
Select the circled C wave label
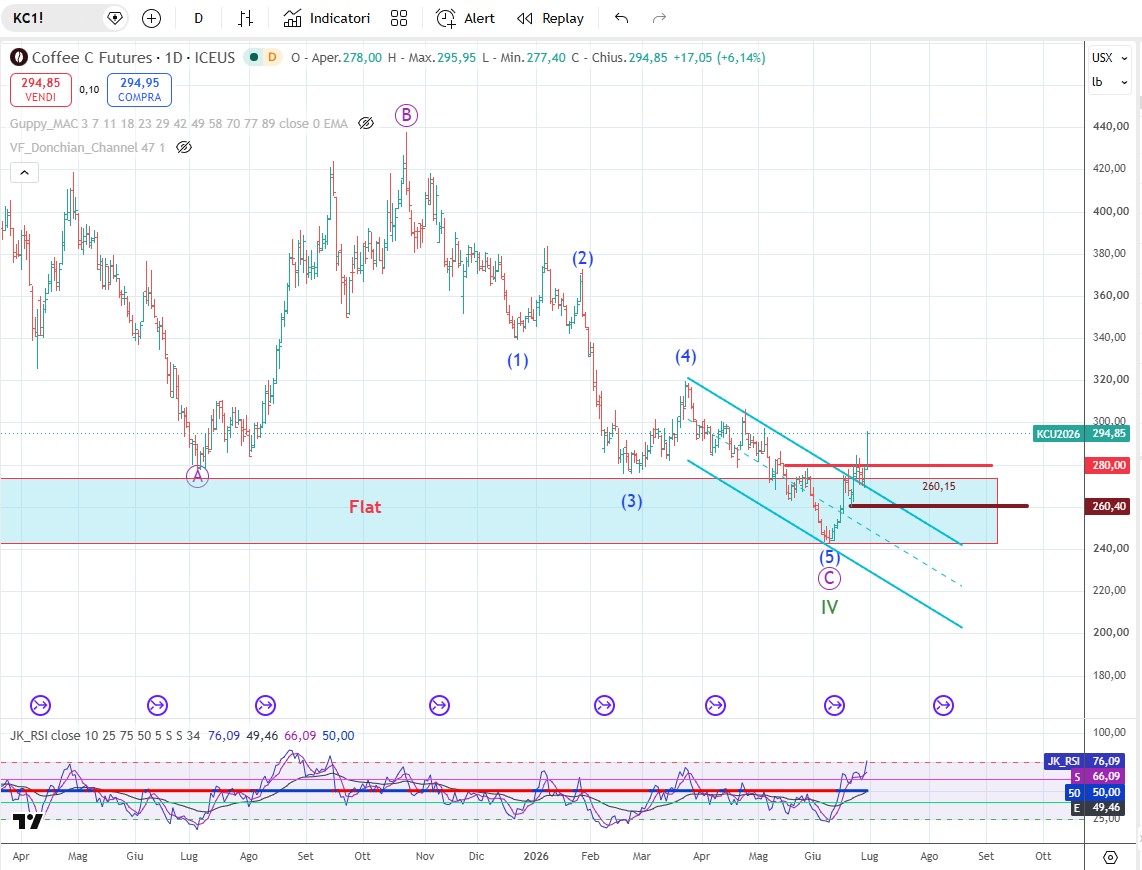click(830, 578)
